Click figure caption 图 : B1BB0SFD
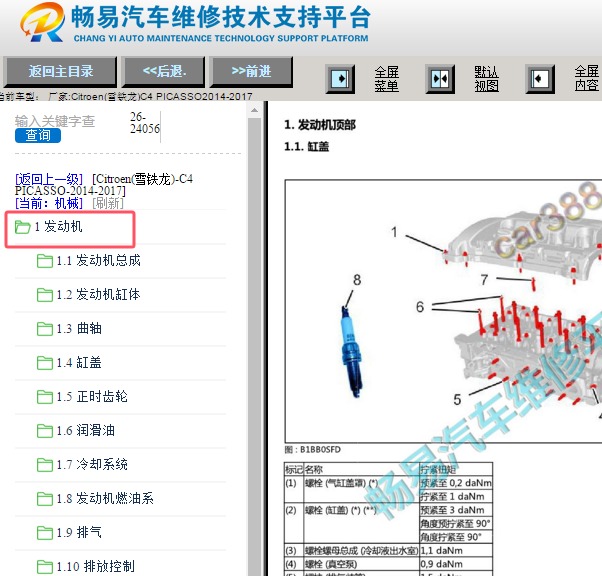602x576 pixels. click(x=313, y=450)
